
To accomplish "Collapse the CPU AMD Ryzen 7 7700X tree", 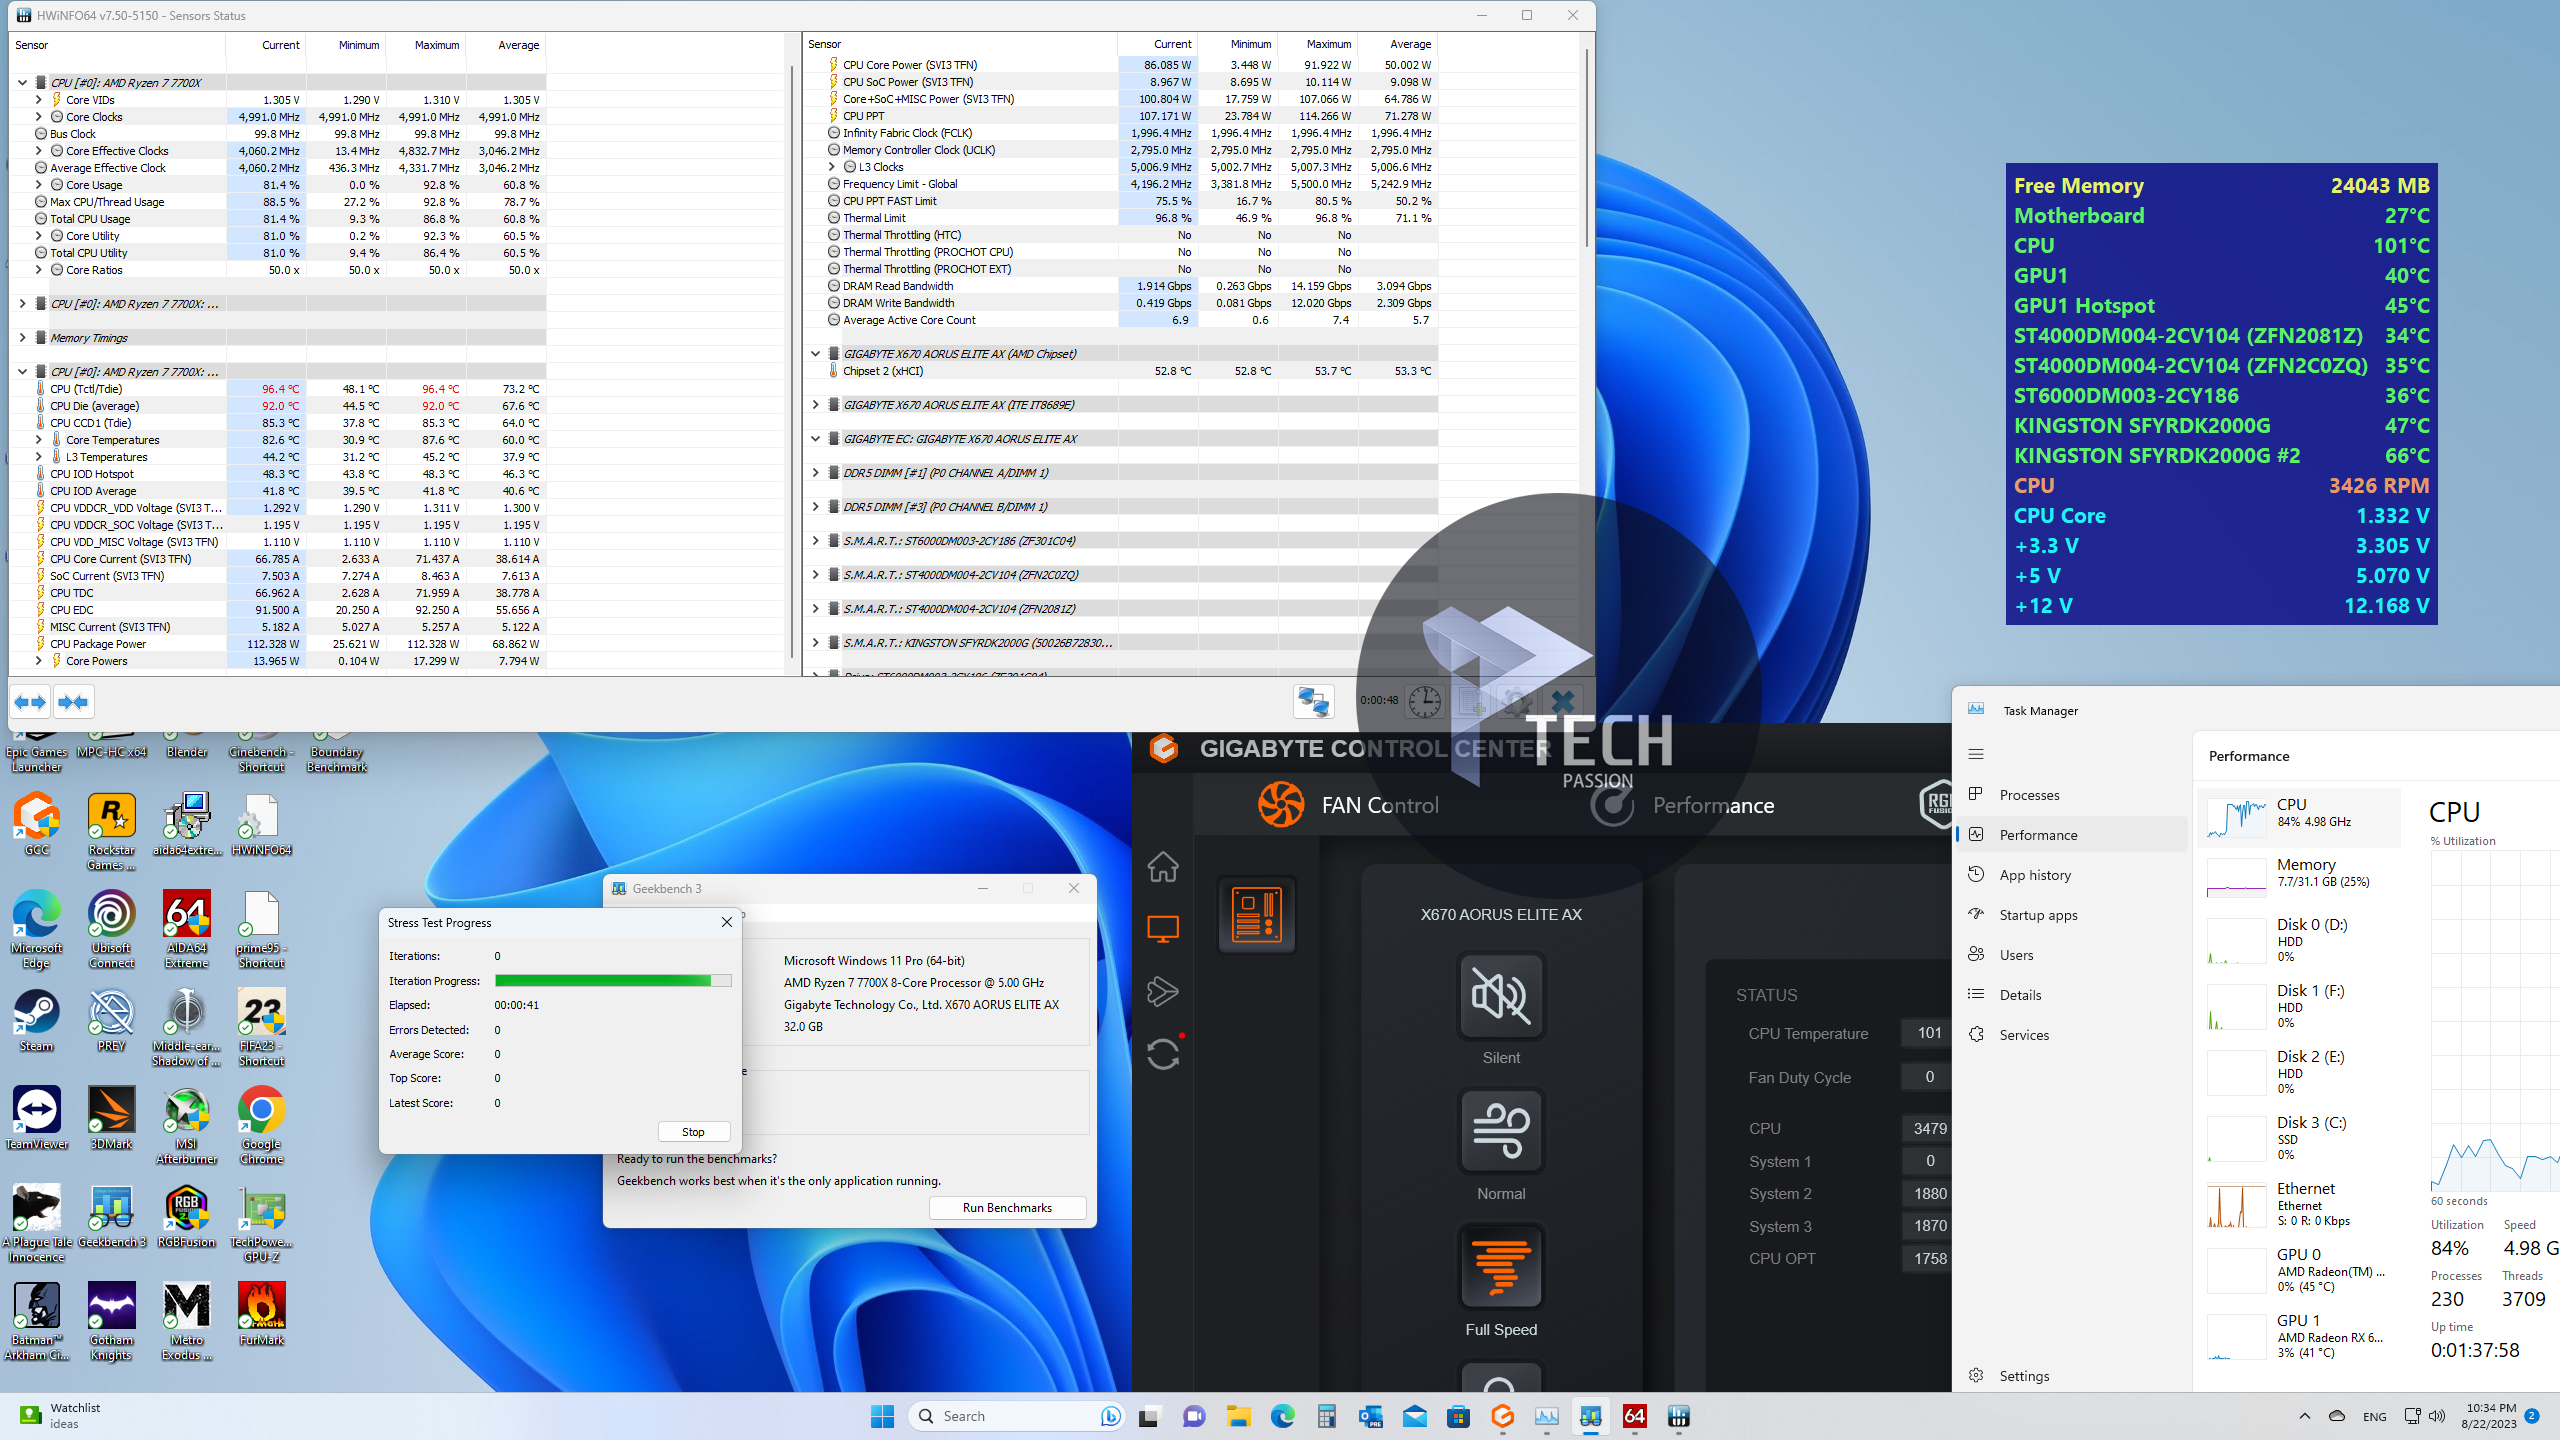I will pyautogui.click(x=22, y=83).
